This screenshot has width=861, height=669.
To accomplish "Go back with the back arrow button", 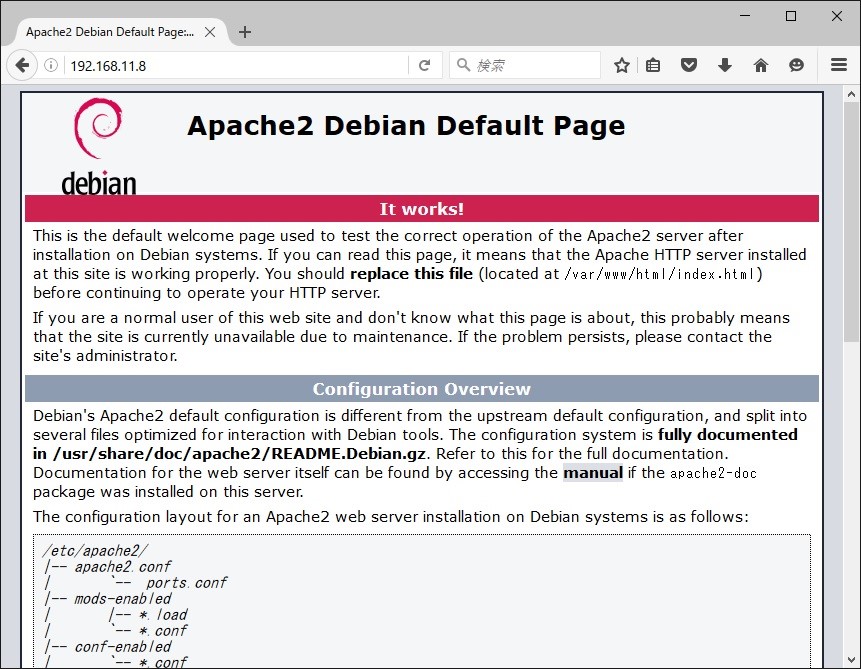I will click(x=22, y=65).
